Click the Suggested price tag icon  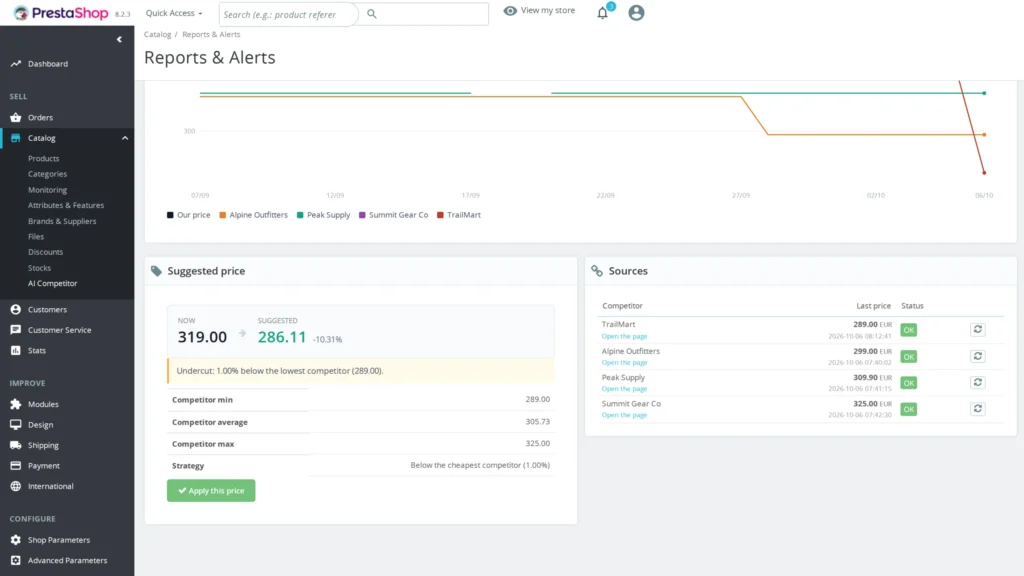(x=156, y=271)
